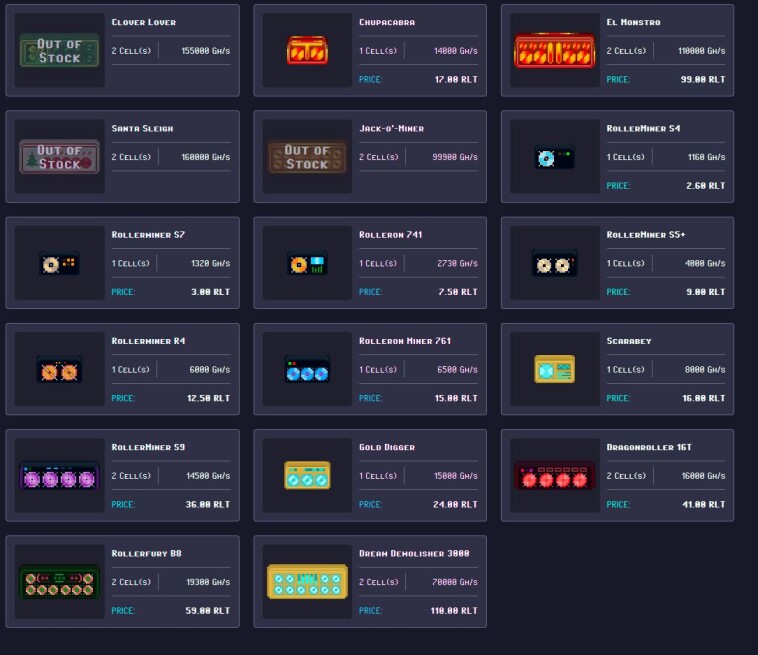
Task: Open the Clover Lover title
Action: [144, 22]
